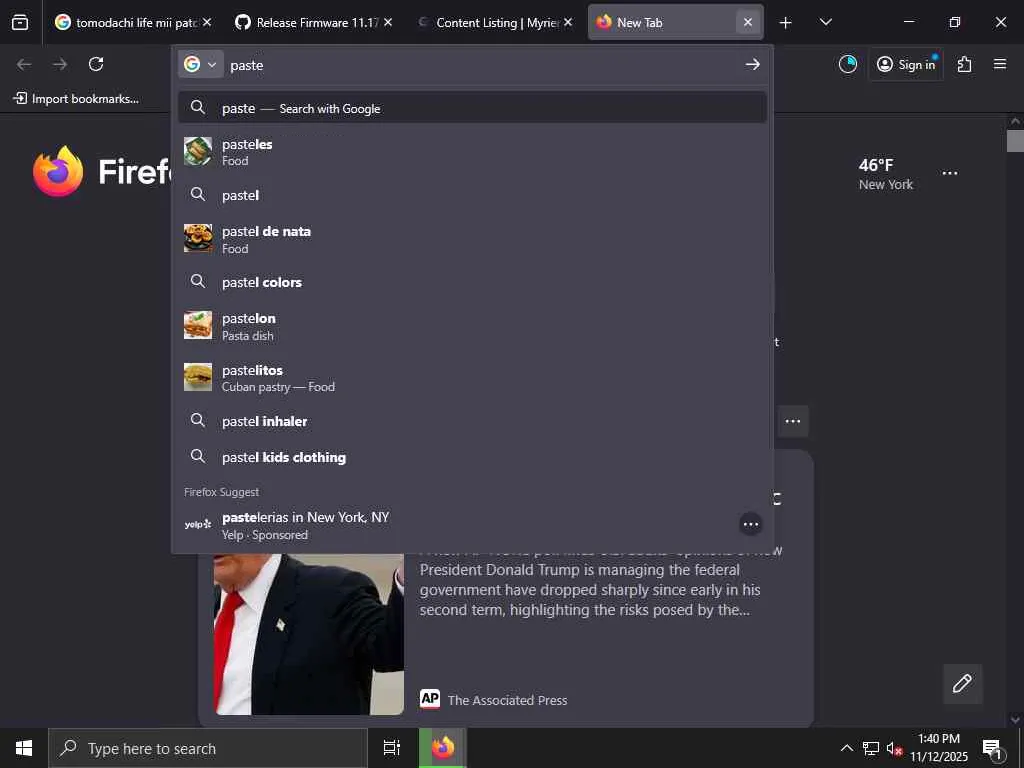Select the pastel kids clothing suggestion

click(472, 457)
